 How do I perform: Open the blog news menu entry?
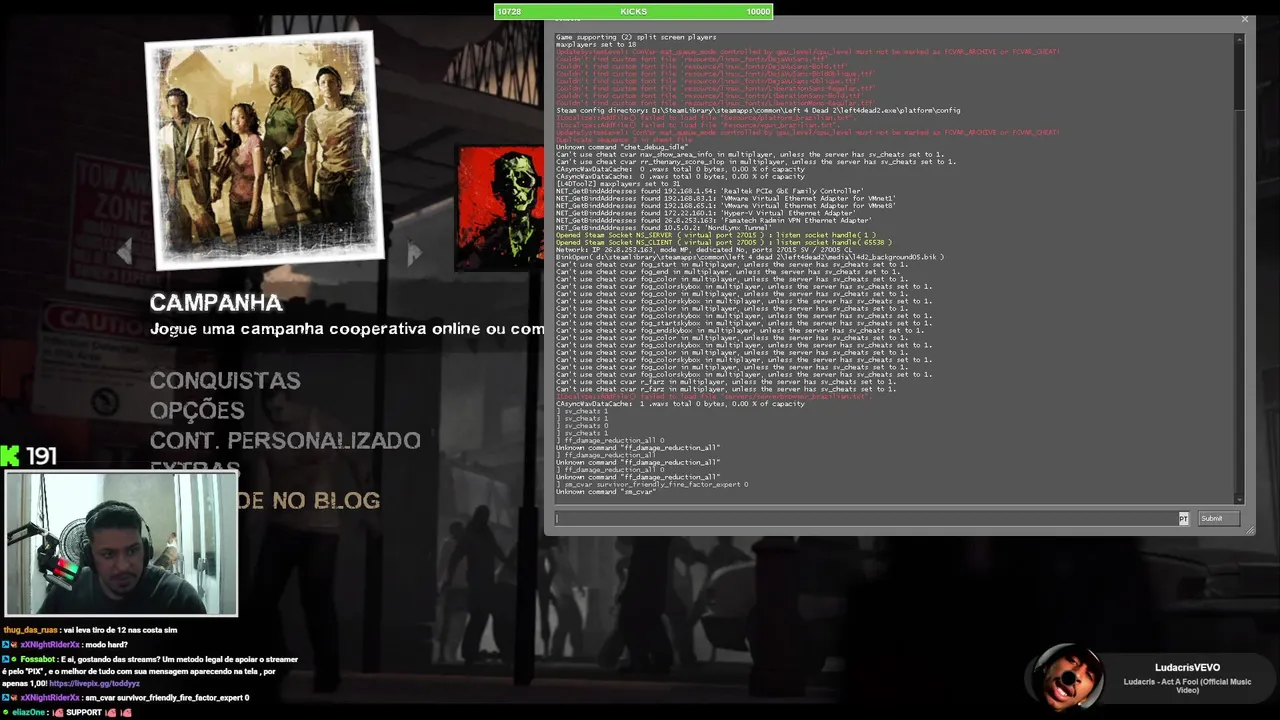click(x=310, y=500)
